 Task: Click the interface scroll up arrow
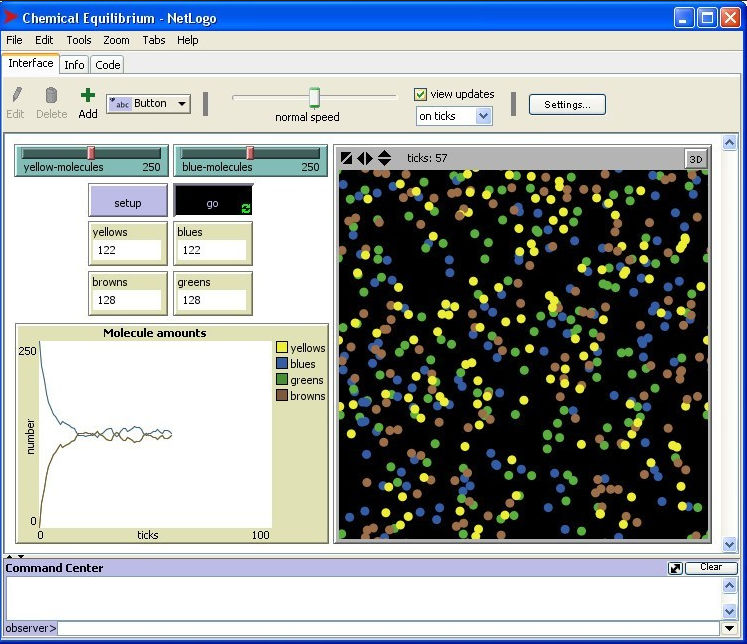click(x=729, y=142)
